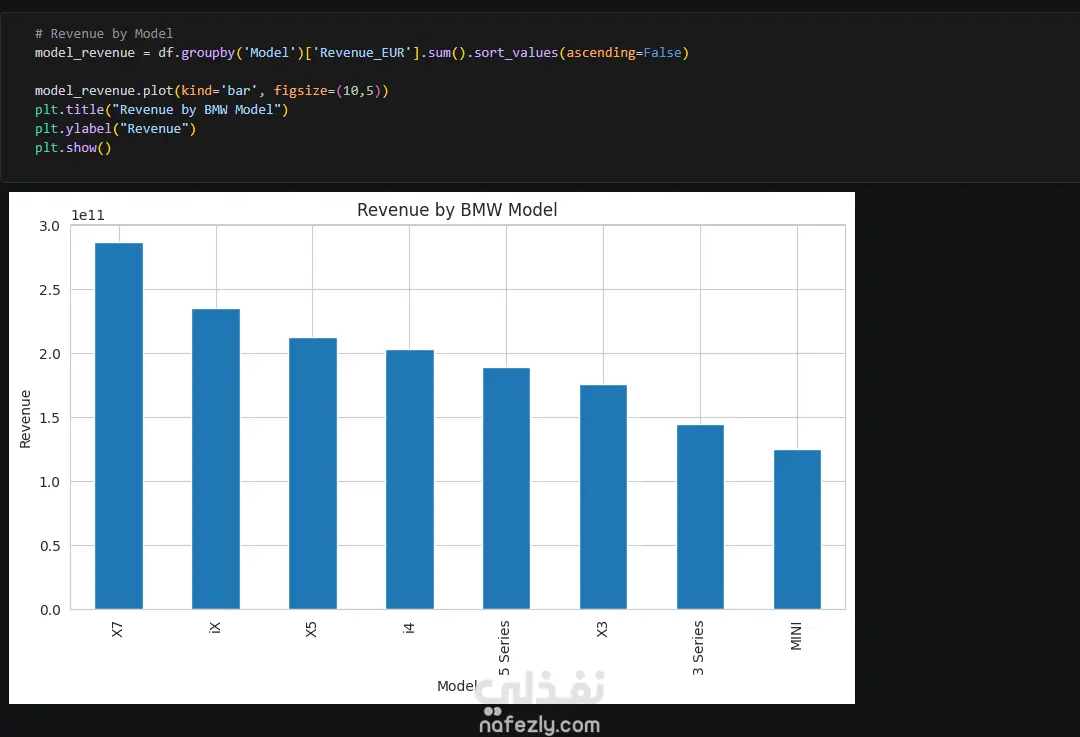The image size is (1080, 737).
Task: Click the 0.5 y-axis tick value
Action: tap(50, 546)
